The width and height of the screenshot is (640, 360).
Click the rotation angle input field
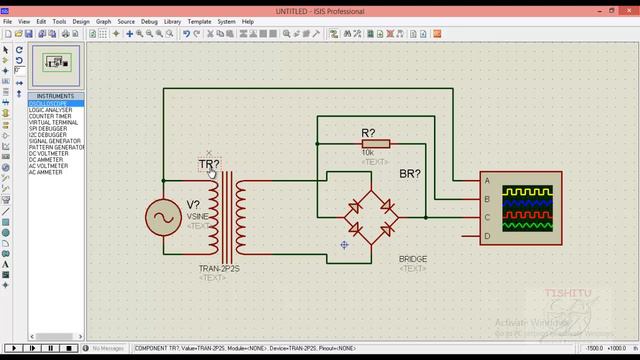click(x=19, y=71)
